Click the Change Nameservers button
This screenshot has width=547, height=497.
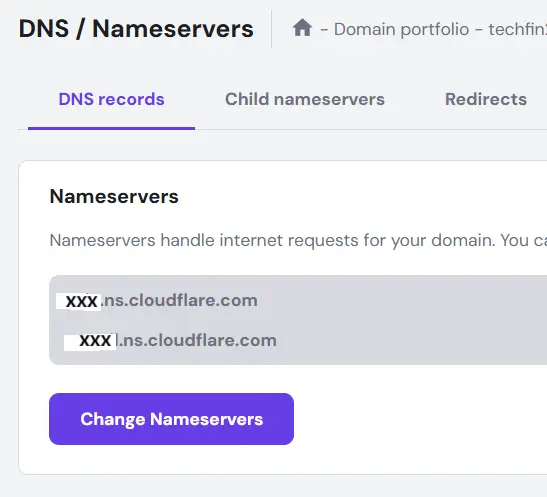[x=171, y=419]
